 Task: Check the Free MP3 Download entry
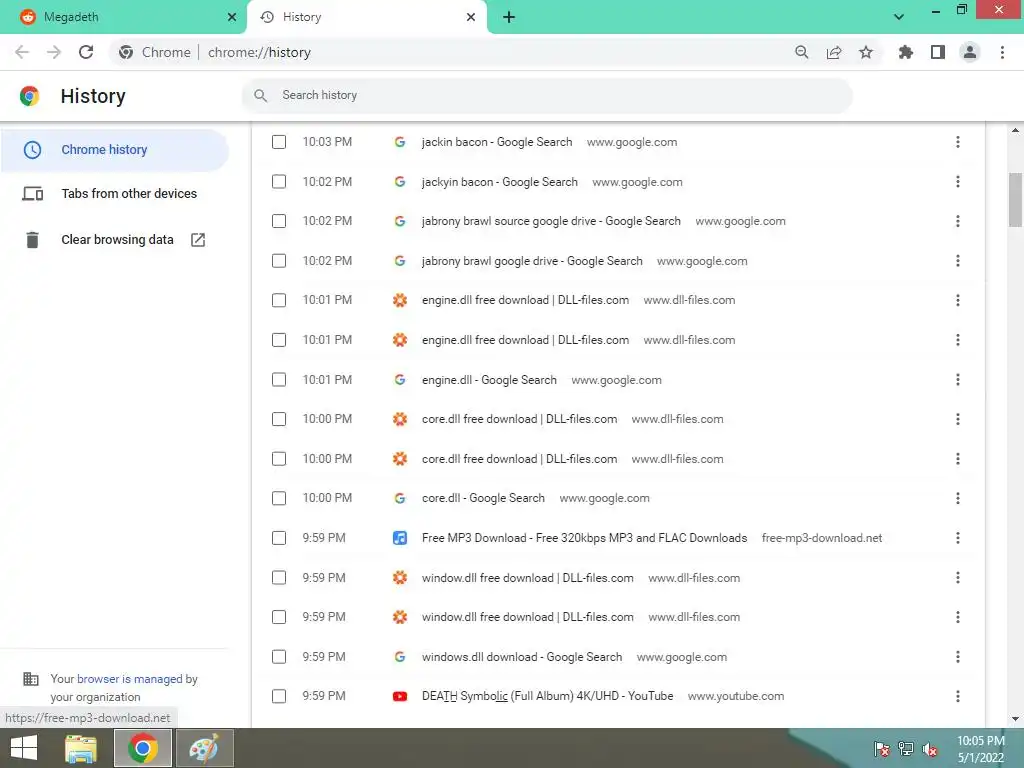point(279,538)
